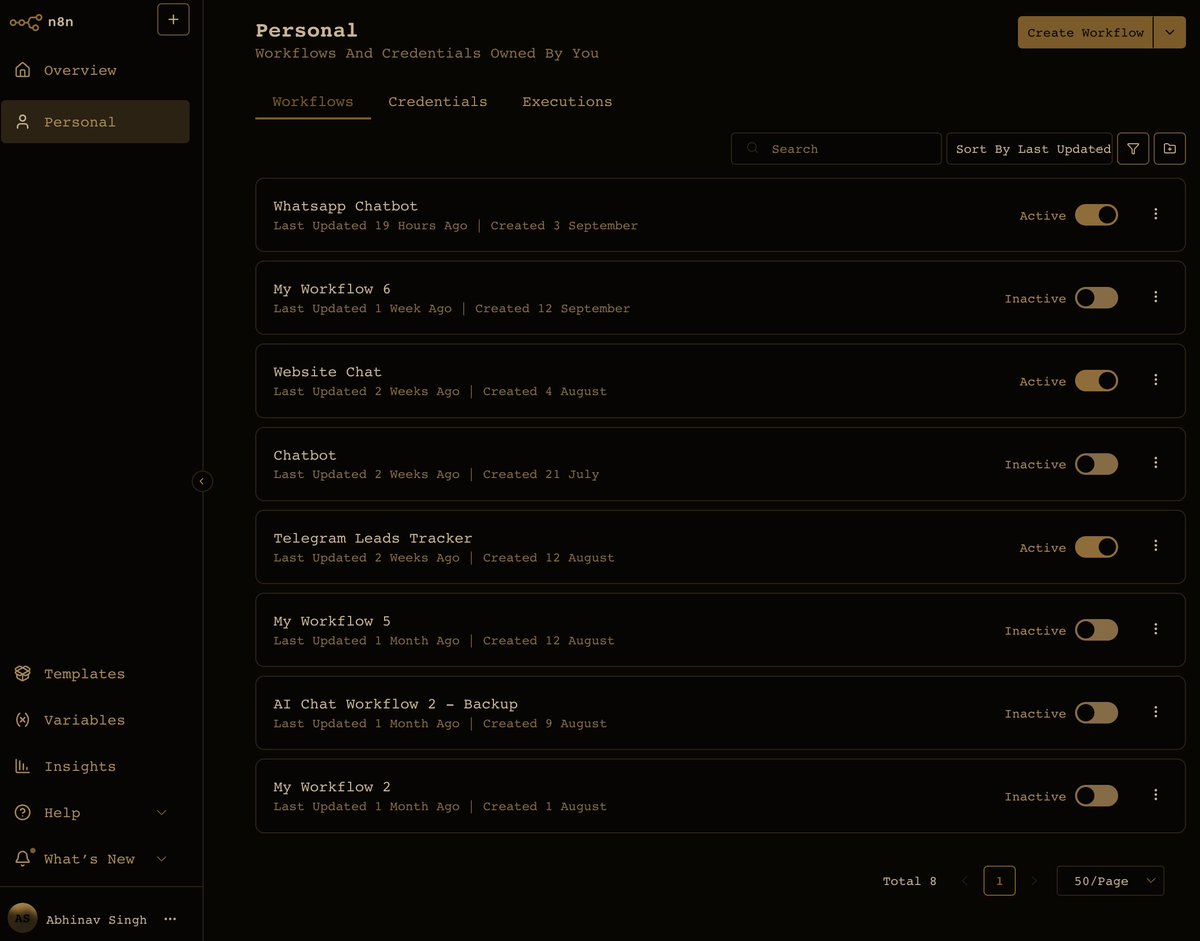
Task: Open the My Workflow 6 title
Action: [332, 289]
